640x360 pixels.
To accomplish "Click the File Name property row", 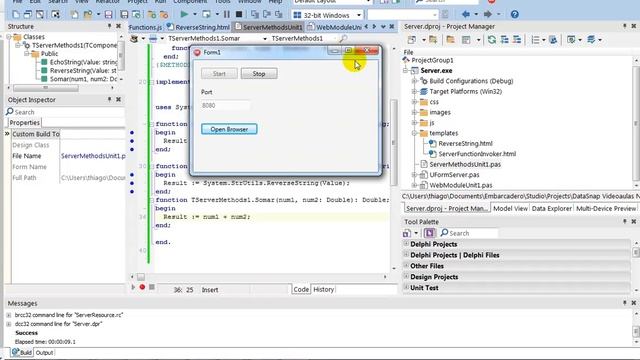I will [68, 156].
